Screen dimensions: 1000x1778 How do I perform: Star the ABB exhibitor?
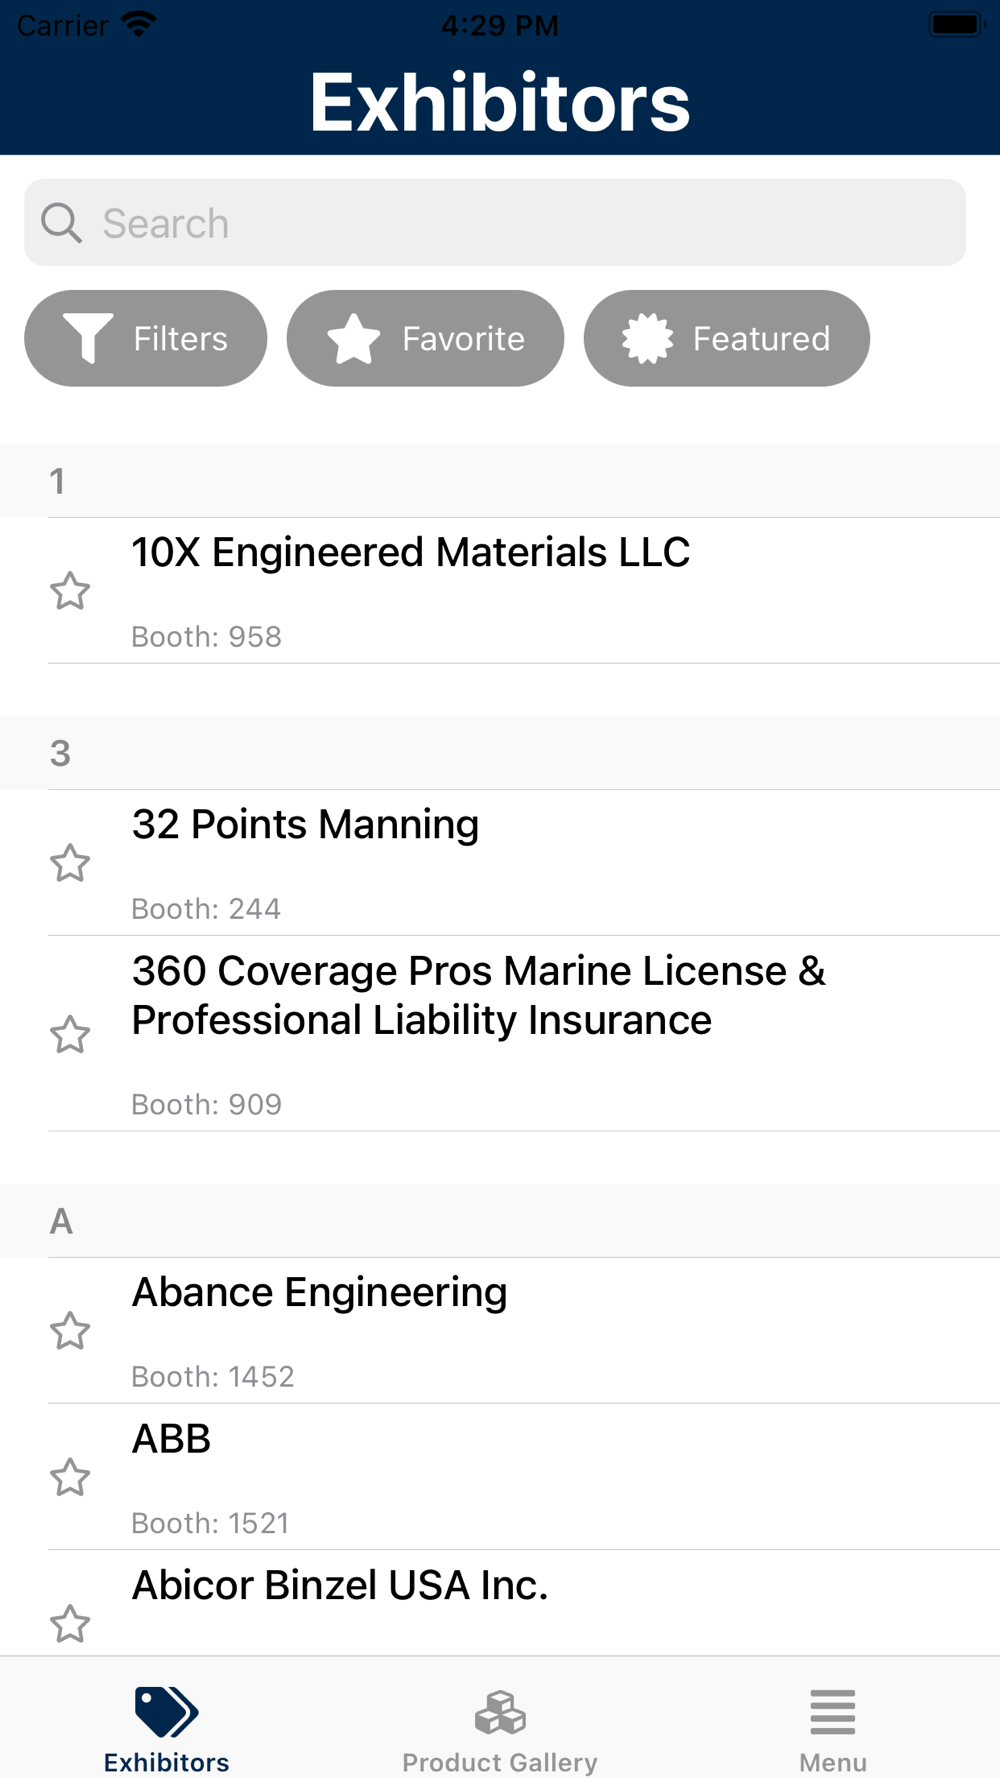point(70,1477)
